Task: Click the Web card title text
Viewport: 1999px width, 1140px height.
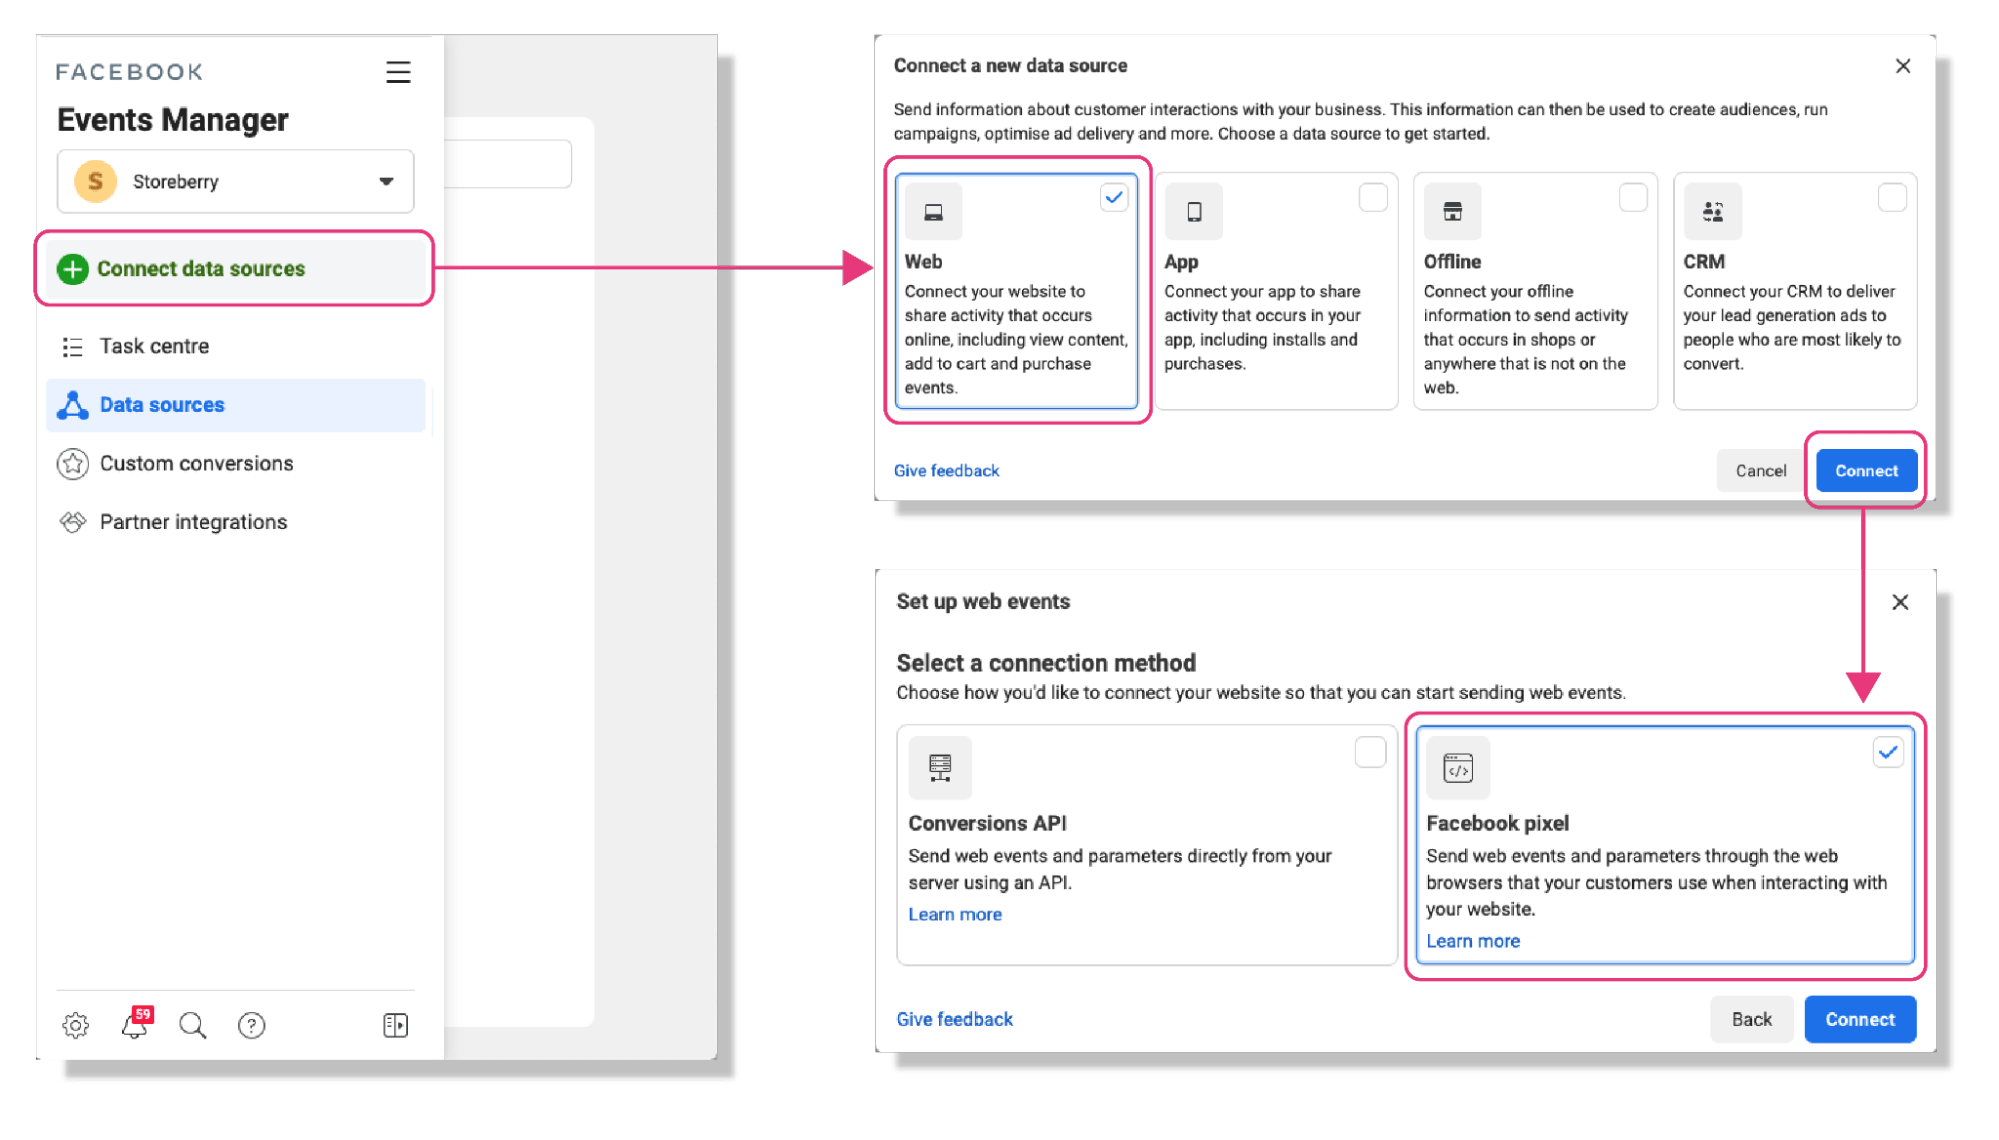Action: [923, 262]
